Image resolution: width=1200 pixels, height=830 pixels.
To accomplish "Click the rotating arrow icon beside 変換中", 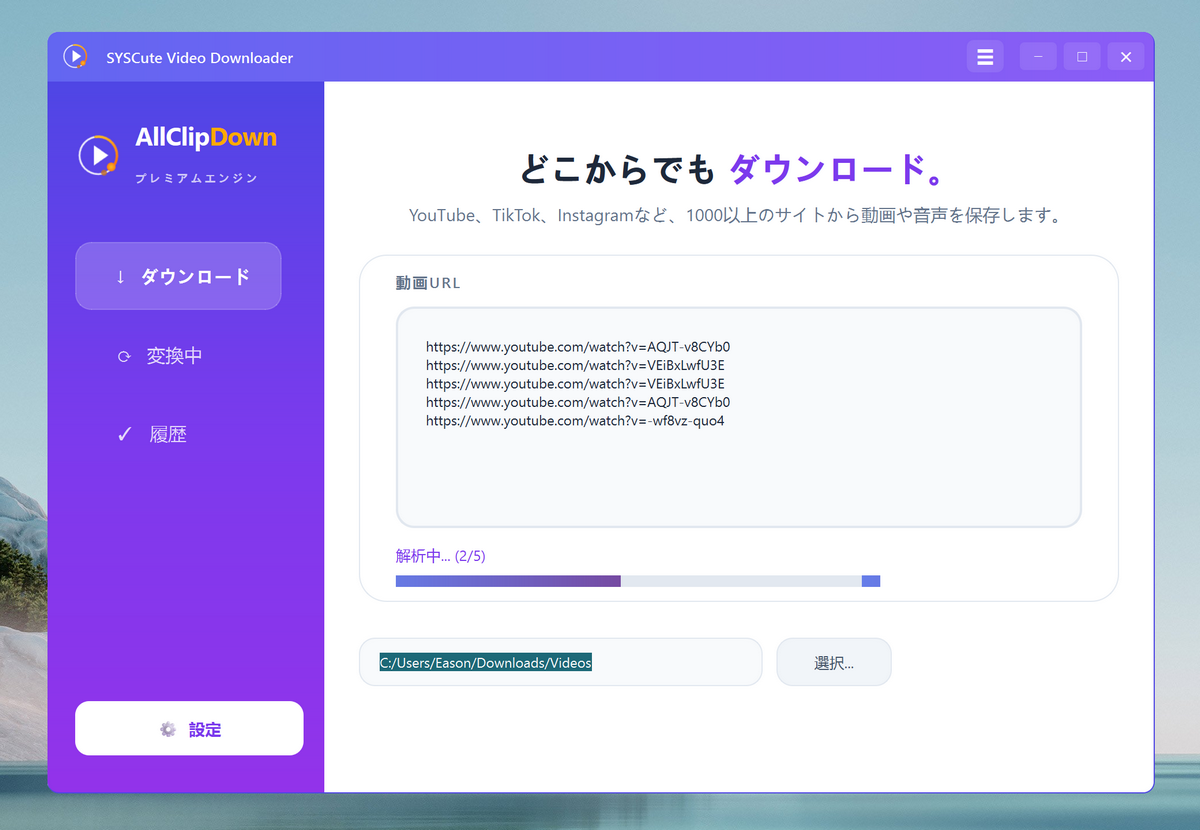I will click(124, 356).
